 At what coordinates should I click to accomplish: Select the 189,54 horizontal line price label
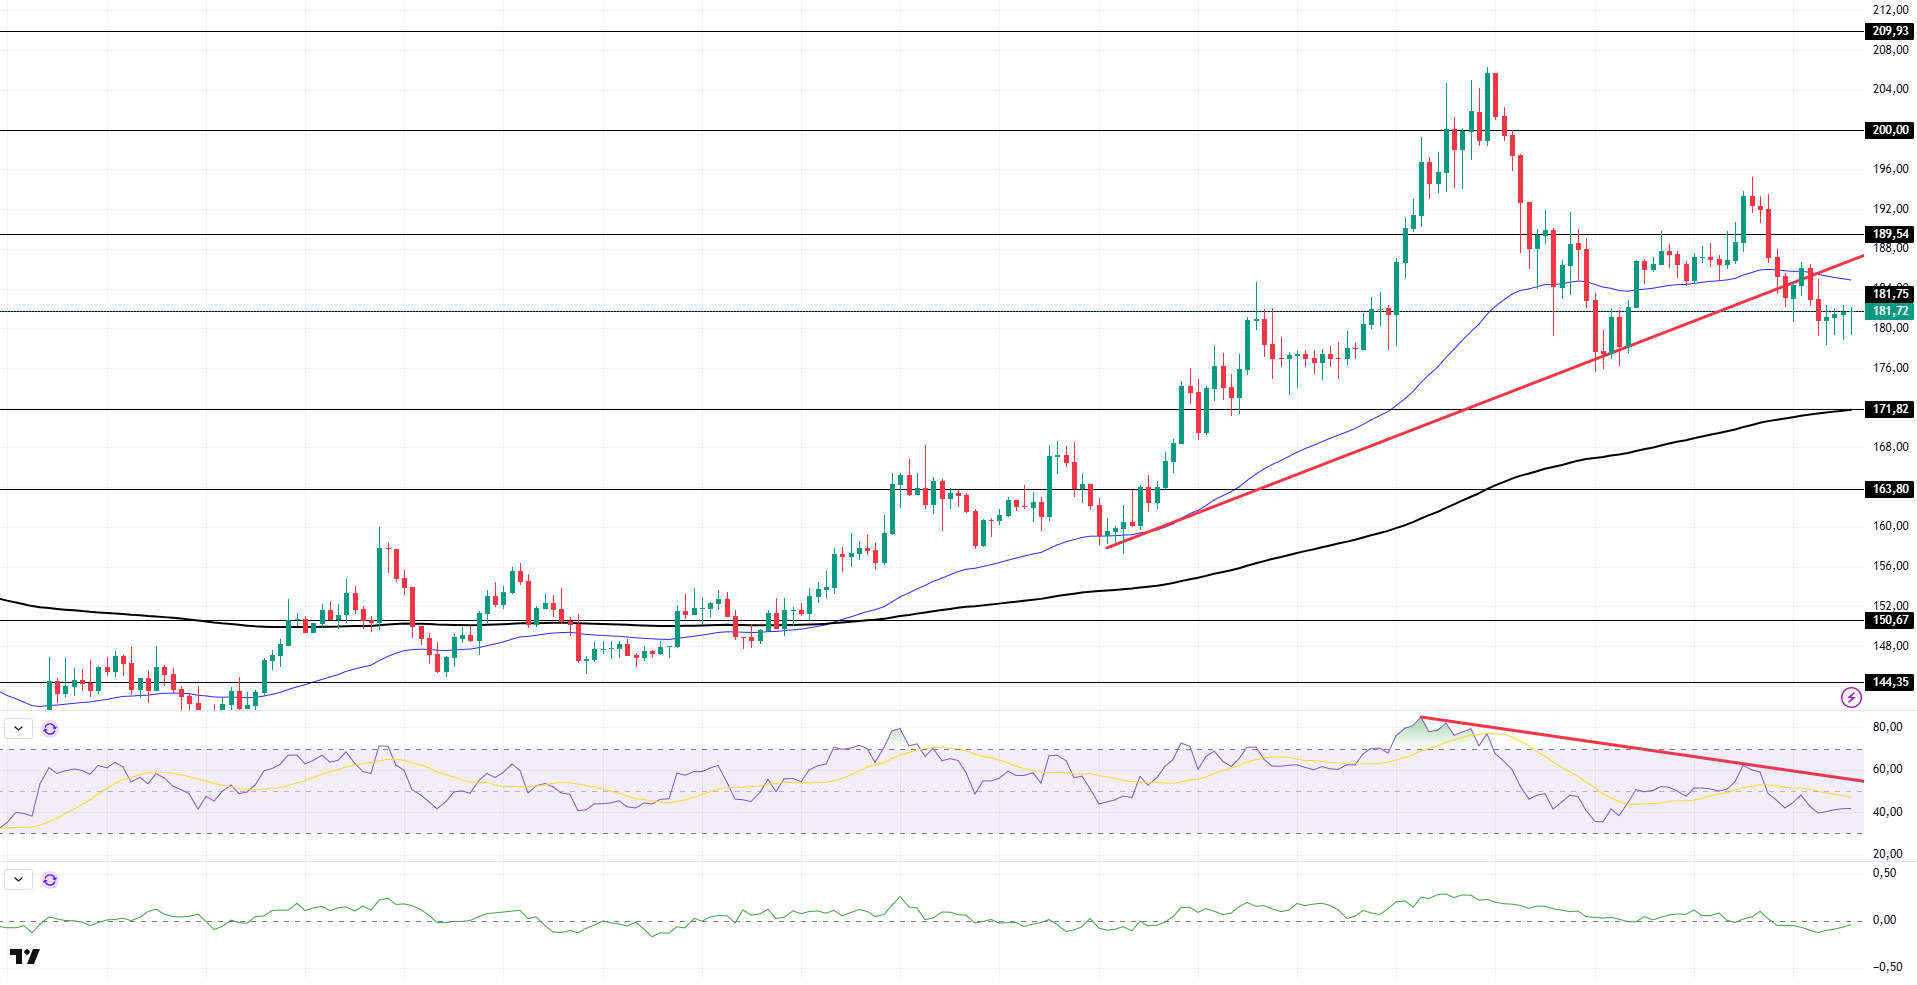point(1890,234)
